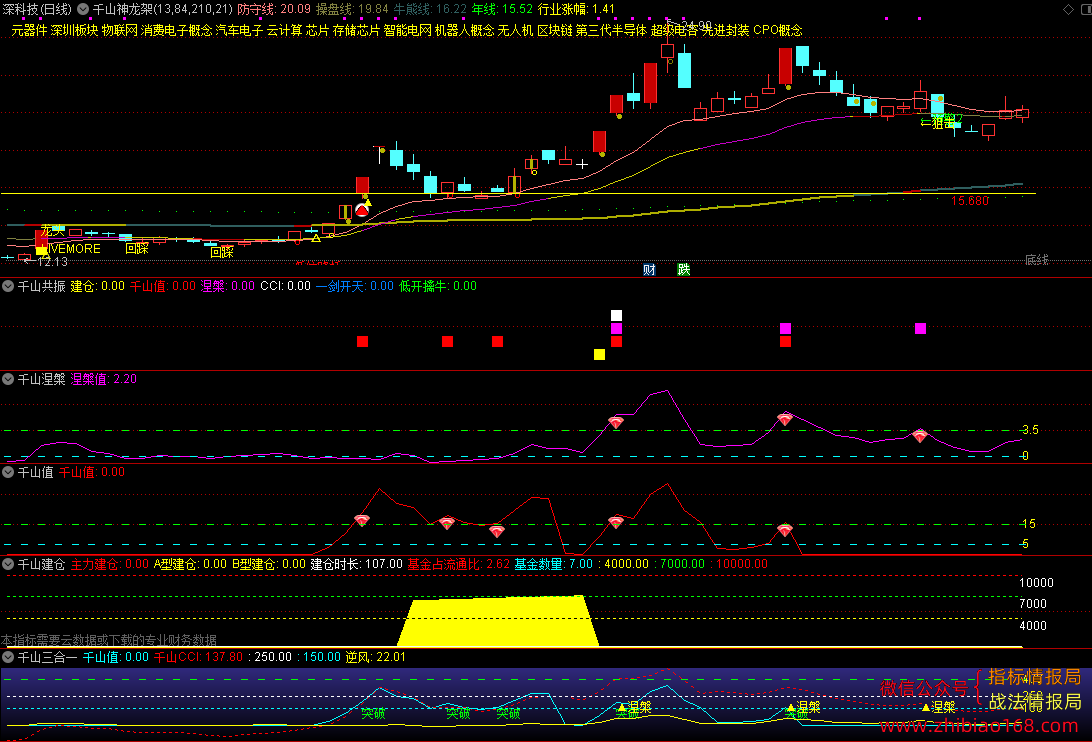Select the CPO概念 concept tag

click(x=777, y=31)
